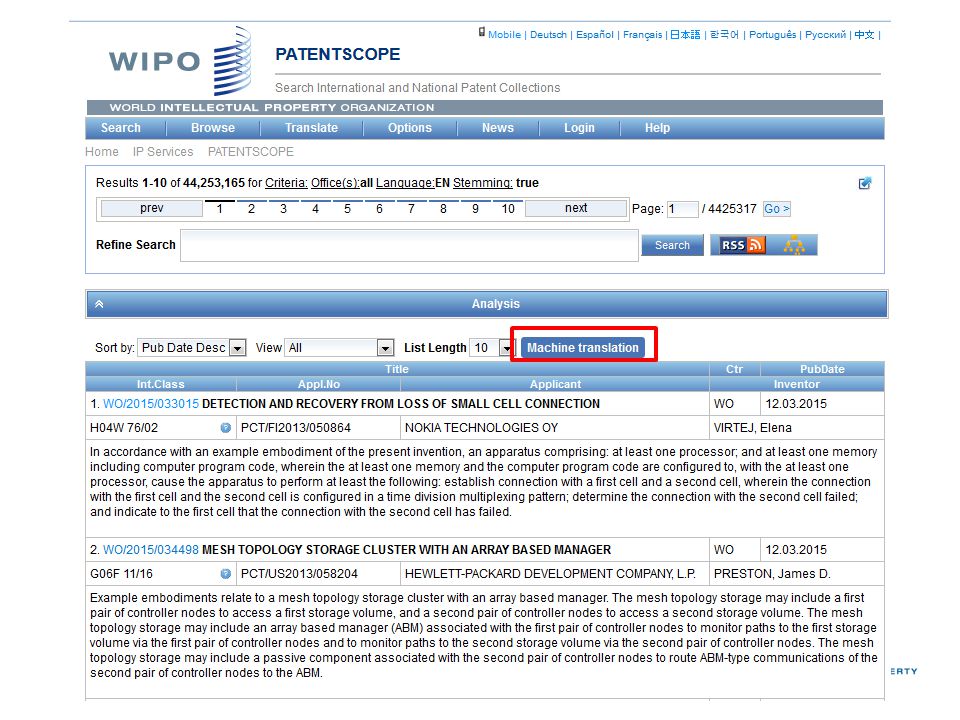The image size is (960, 720).
Task: Click the Home breadcrumb link
Action: [x=102, y=152]
